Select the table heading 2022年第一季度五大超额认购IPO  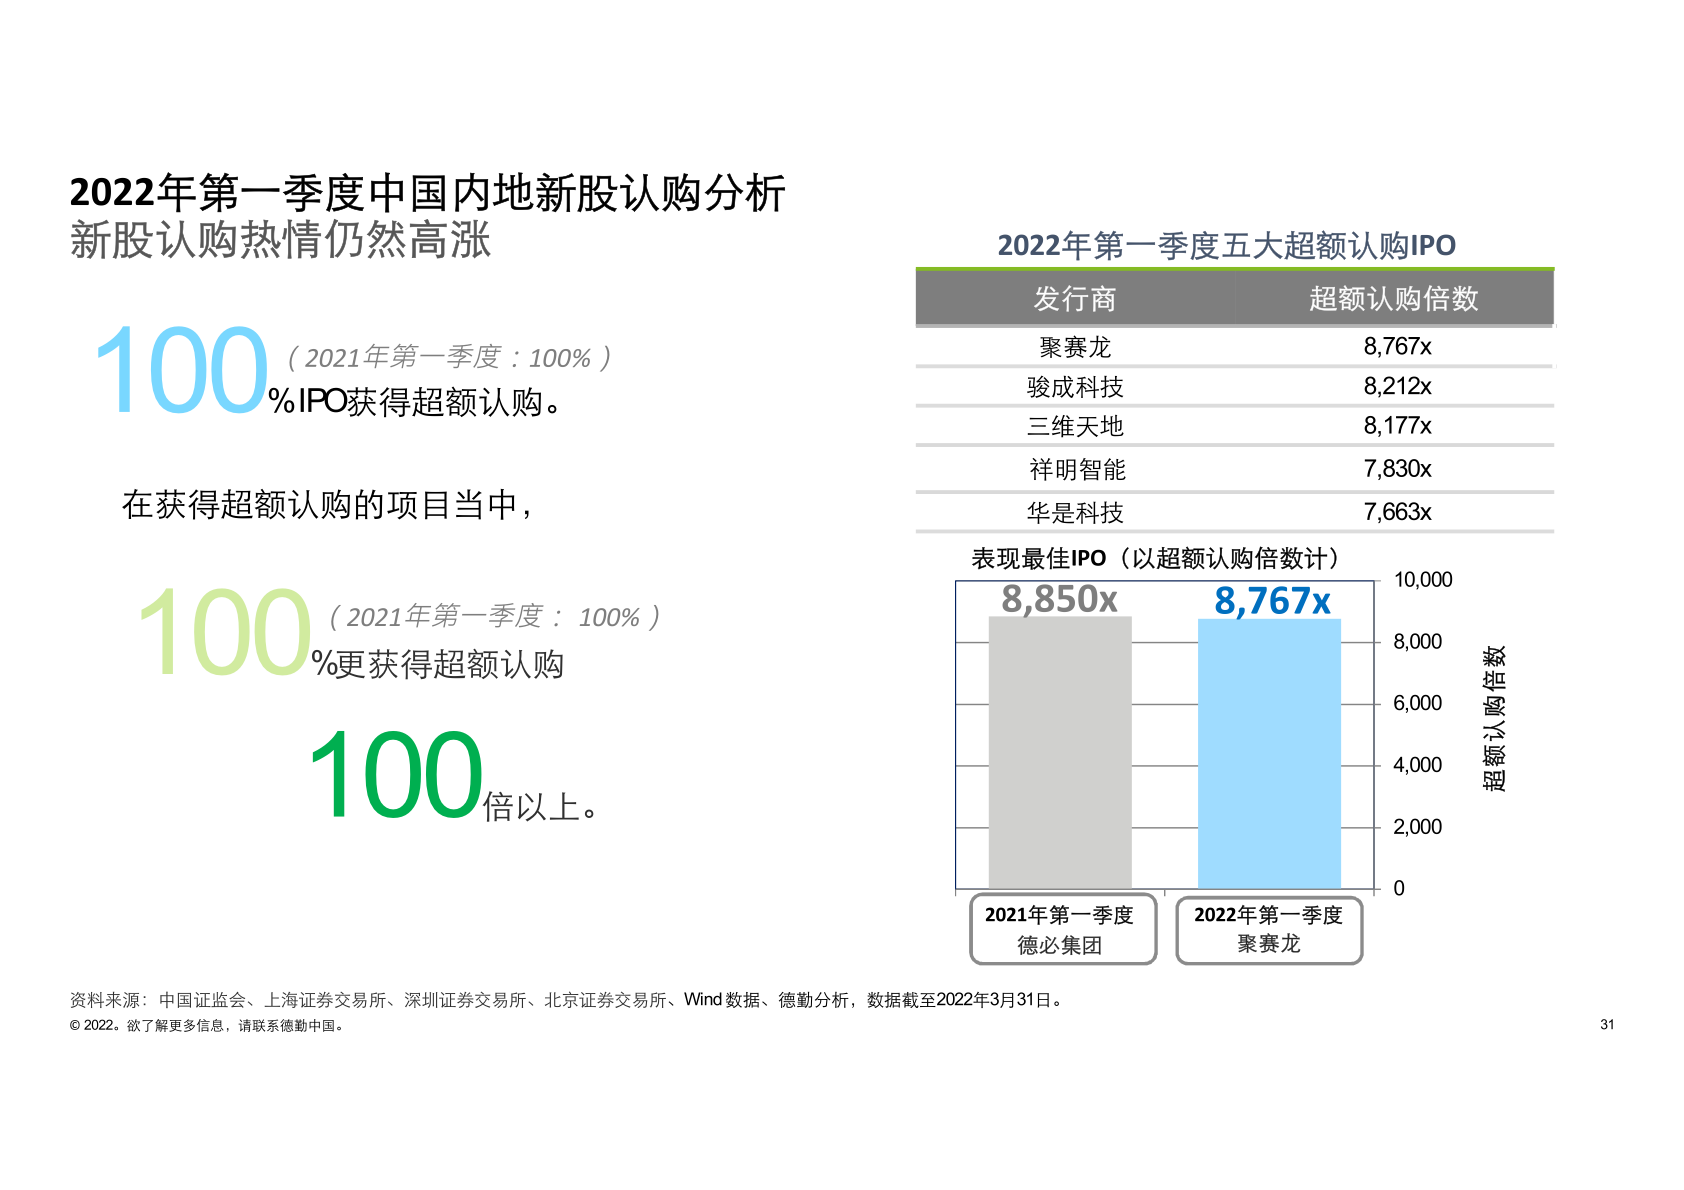[x=1226, y=245]
